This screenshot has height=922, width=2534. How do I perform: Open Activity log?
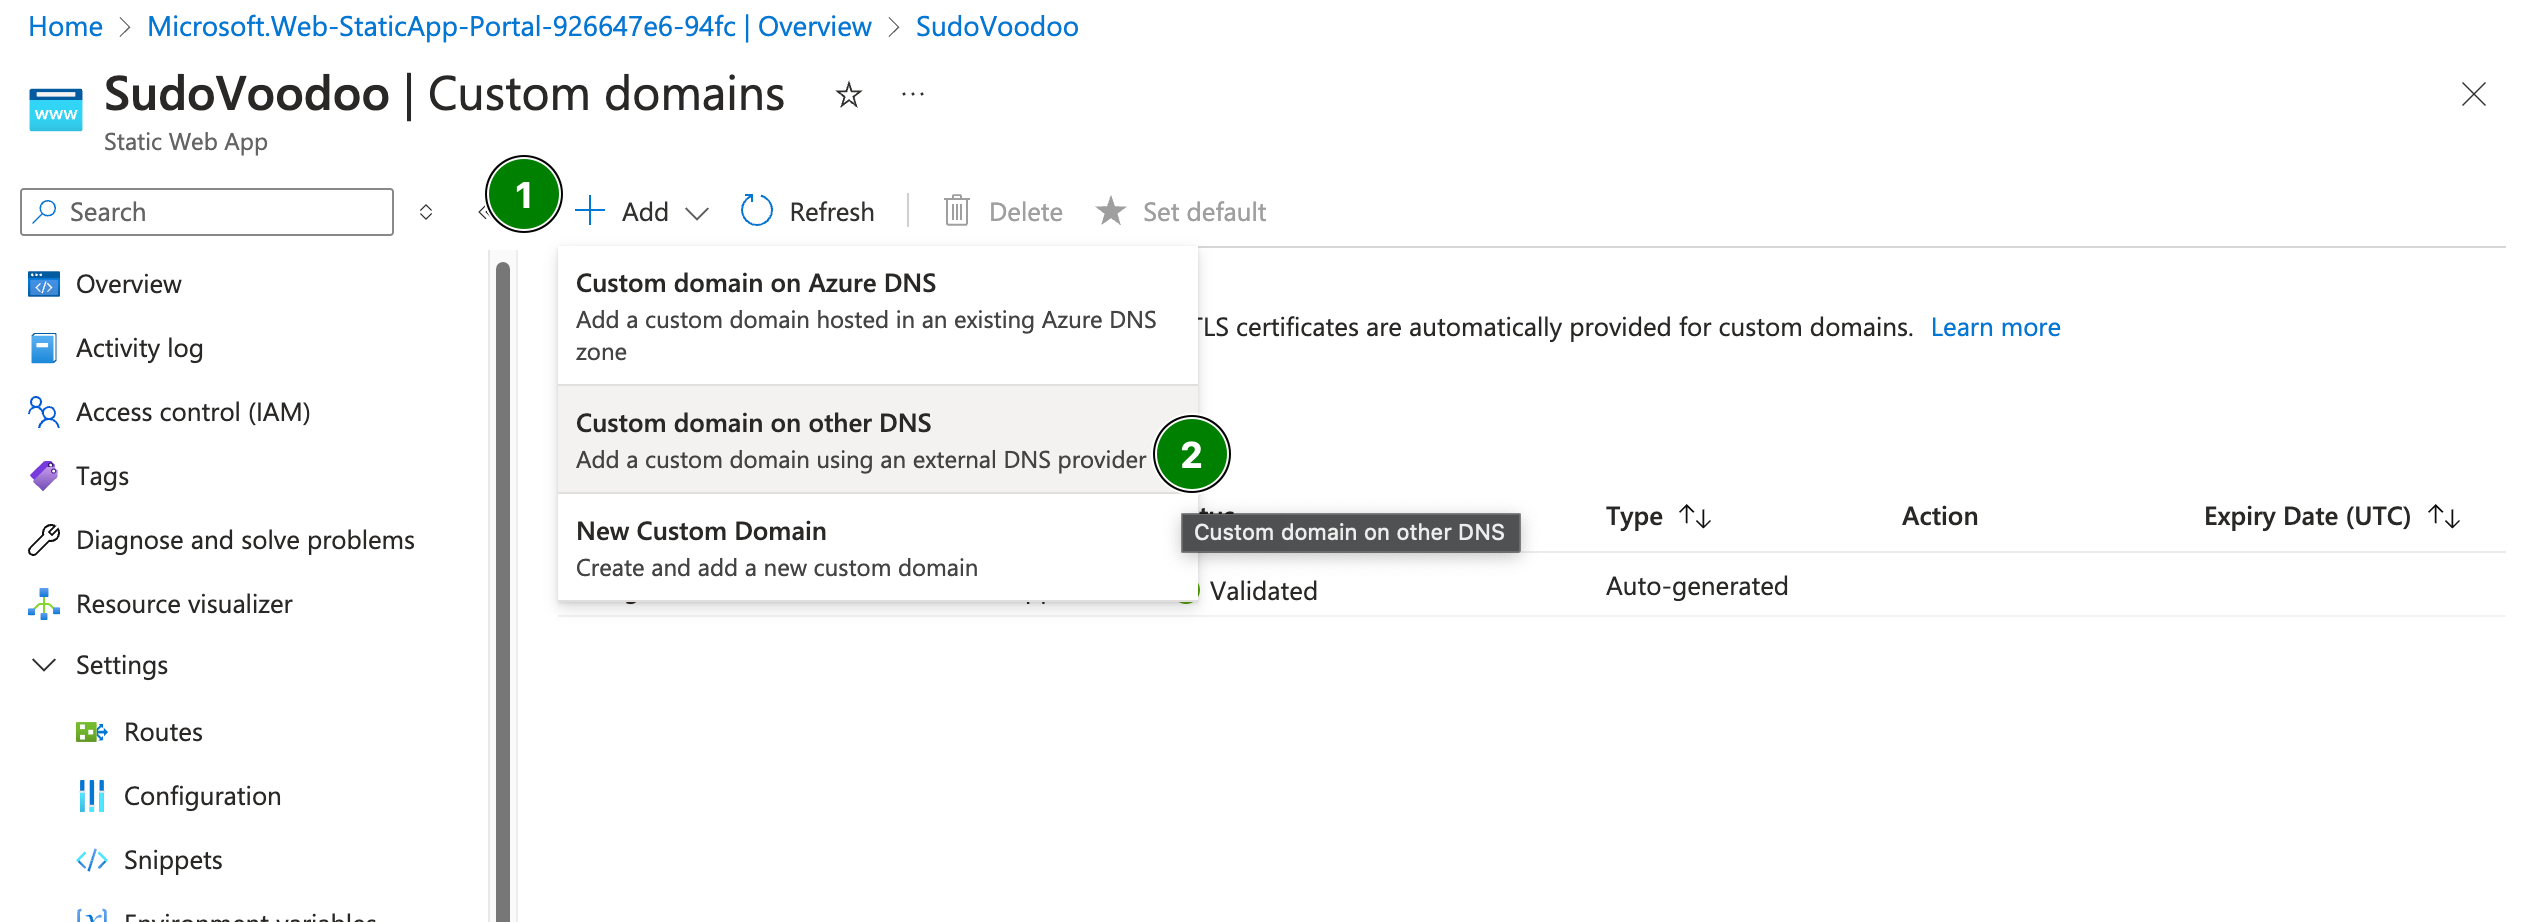tap(139, 348)
